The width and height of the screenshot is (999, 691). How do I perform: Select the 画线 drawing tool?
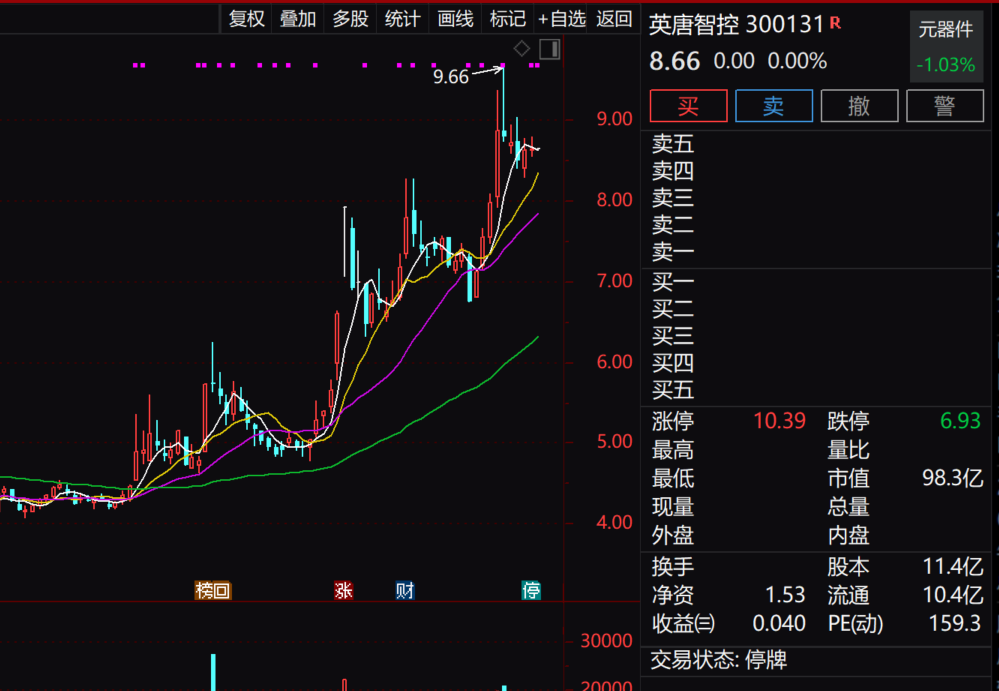[455, 19]
